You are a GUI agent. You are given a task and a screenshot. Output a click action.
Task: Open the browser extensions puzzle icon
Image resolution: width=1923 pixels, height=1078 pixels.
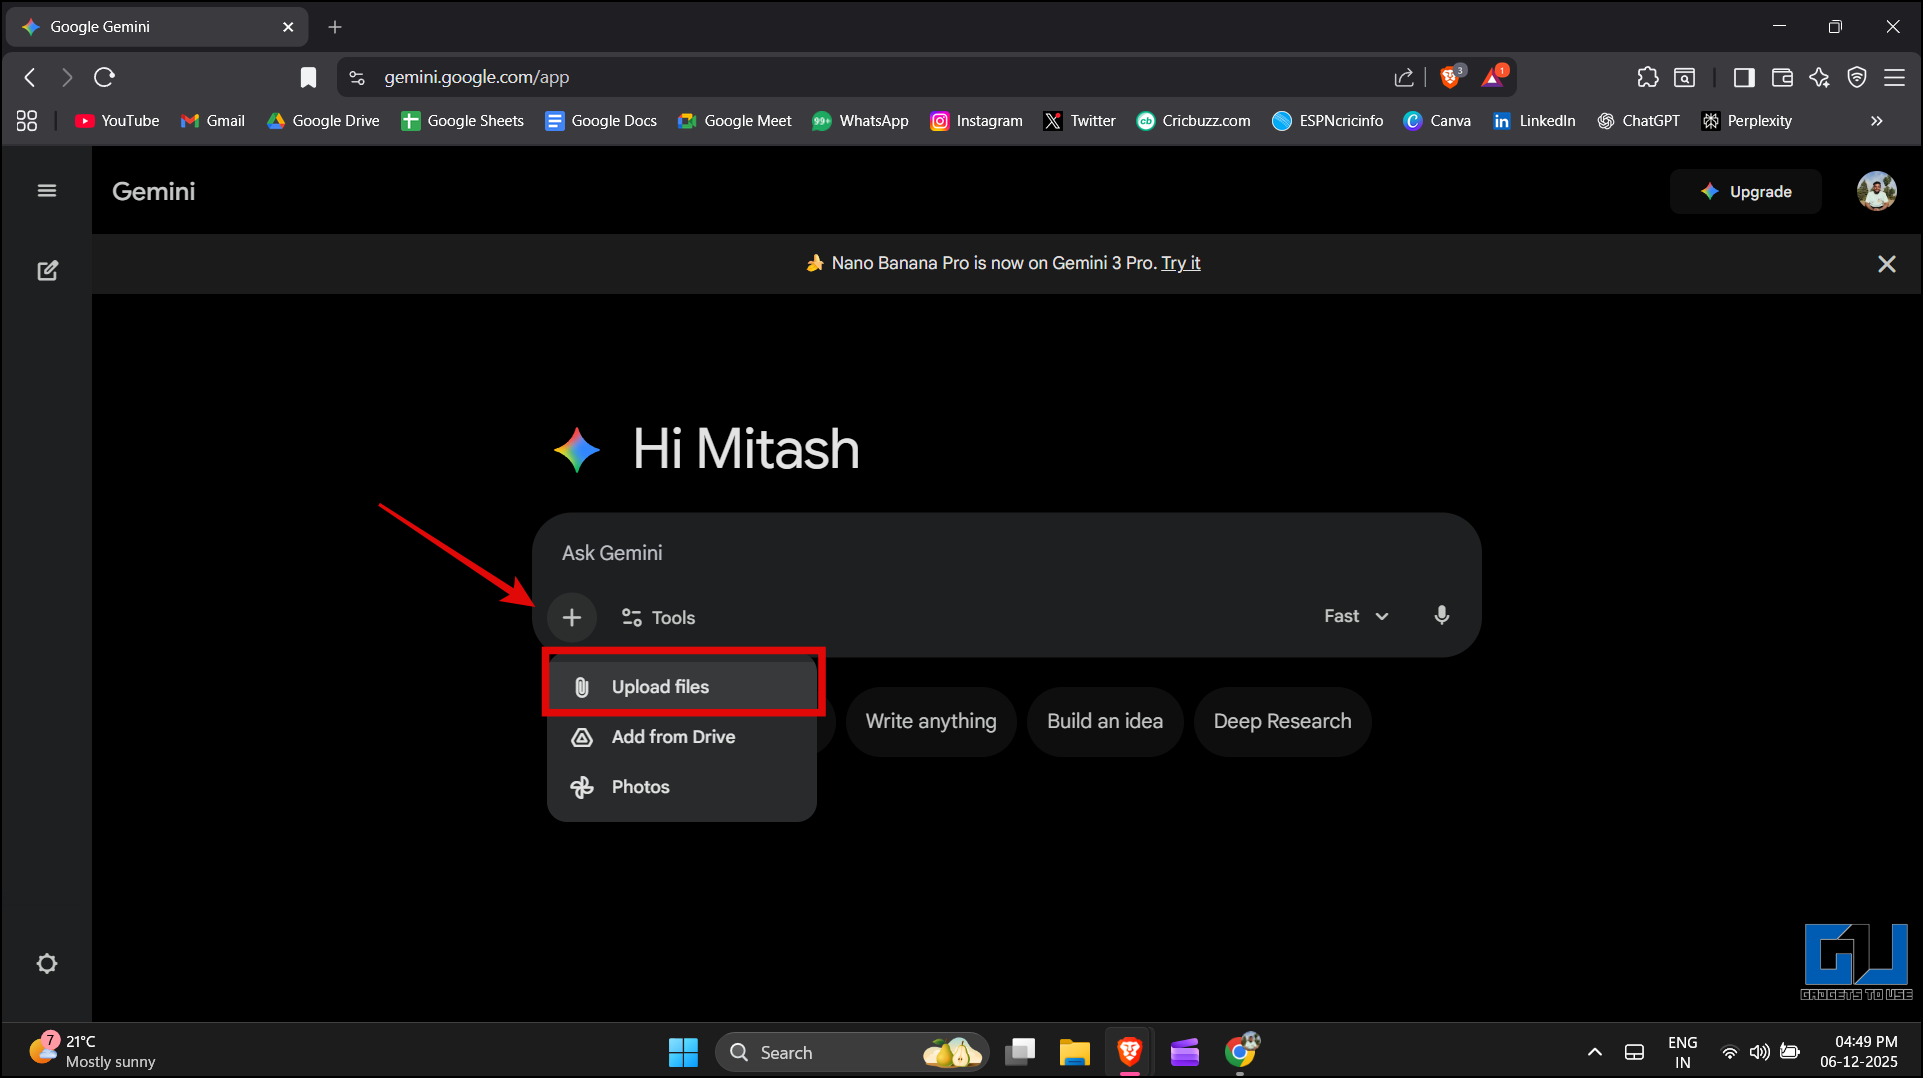[1647, 77]
